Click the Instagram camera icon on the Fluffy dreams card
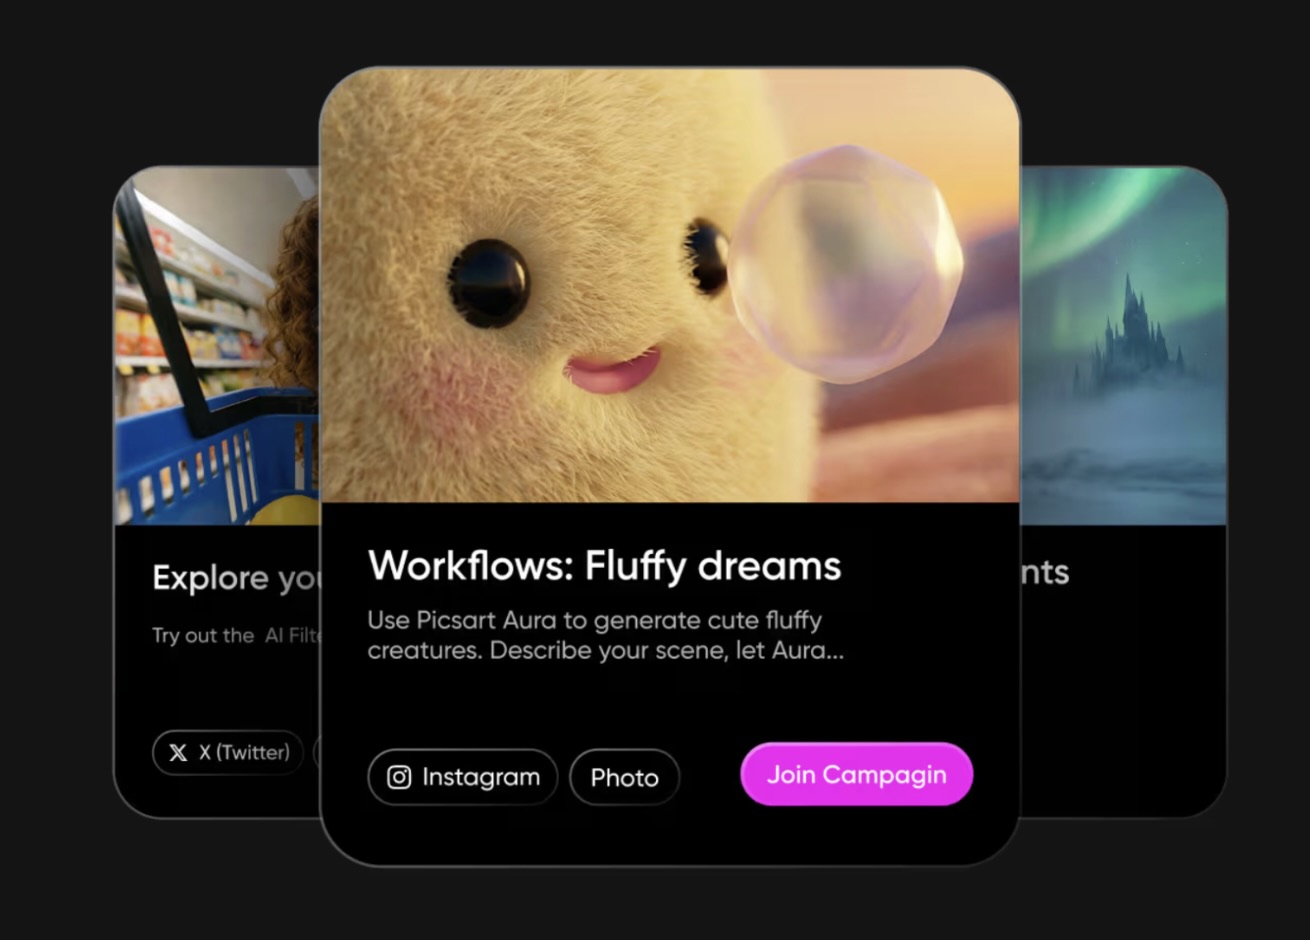The image size is (1310, 940). [399, 776]
